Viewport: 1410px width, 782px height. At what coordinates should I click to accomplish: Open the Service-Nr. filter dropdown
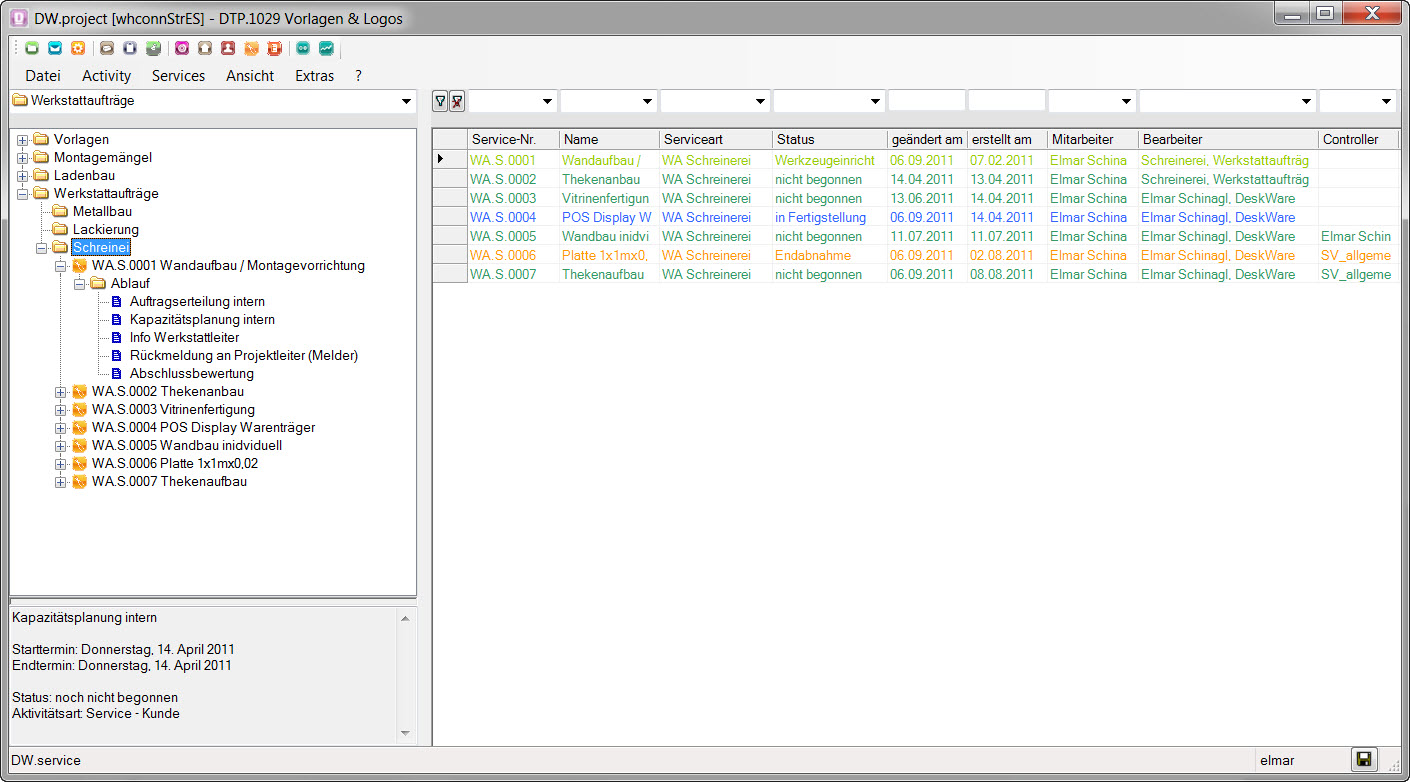click(x=547, y=102)
